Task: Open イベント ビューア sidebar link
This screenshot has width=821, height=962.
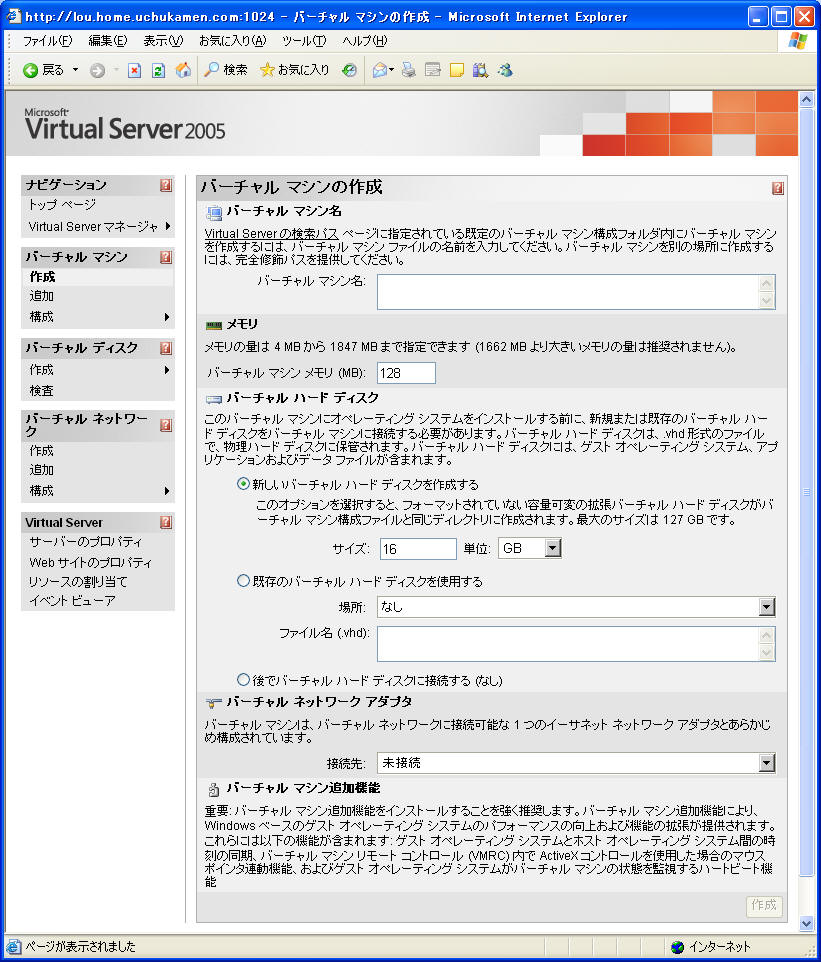Action: point(72,601)
